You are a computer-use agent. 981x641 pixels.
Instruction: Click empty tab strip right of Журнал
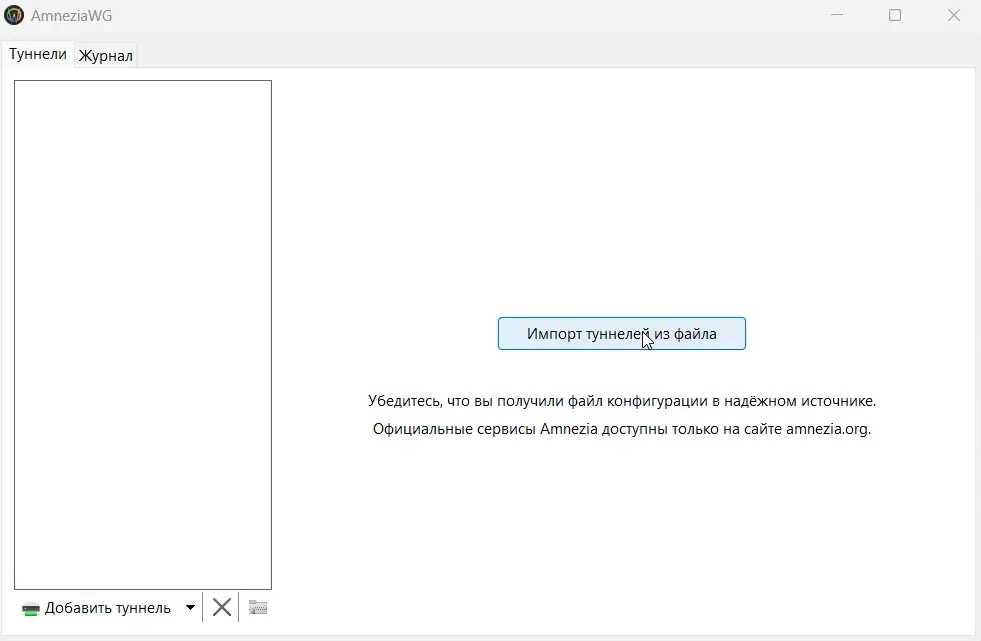tap(550, 55)
